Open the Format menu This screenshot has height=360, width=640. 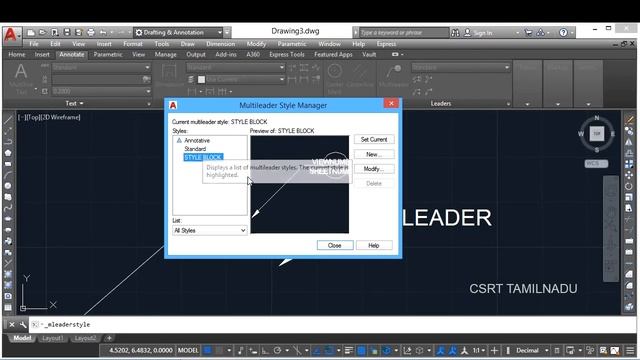133,44
